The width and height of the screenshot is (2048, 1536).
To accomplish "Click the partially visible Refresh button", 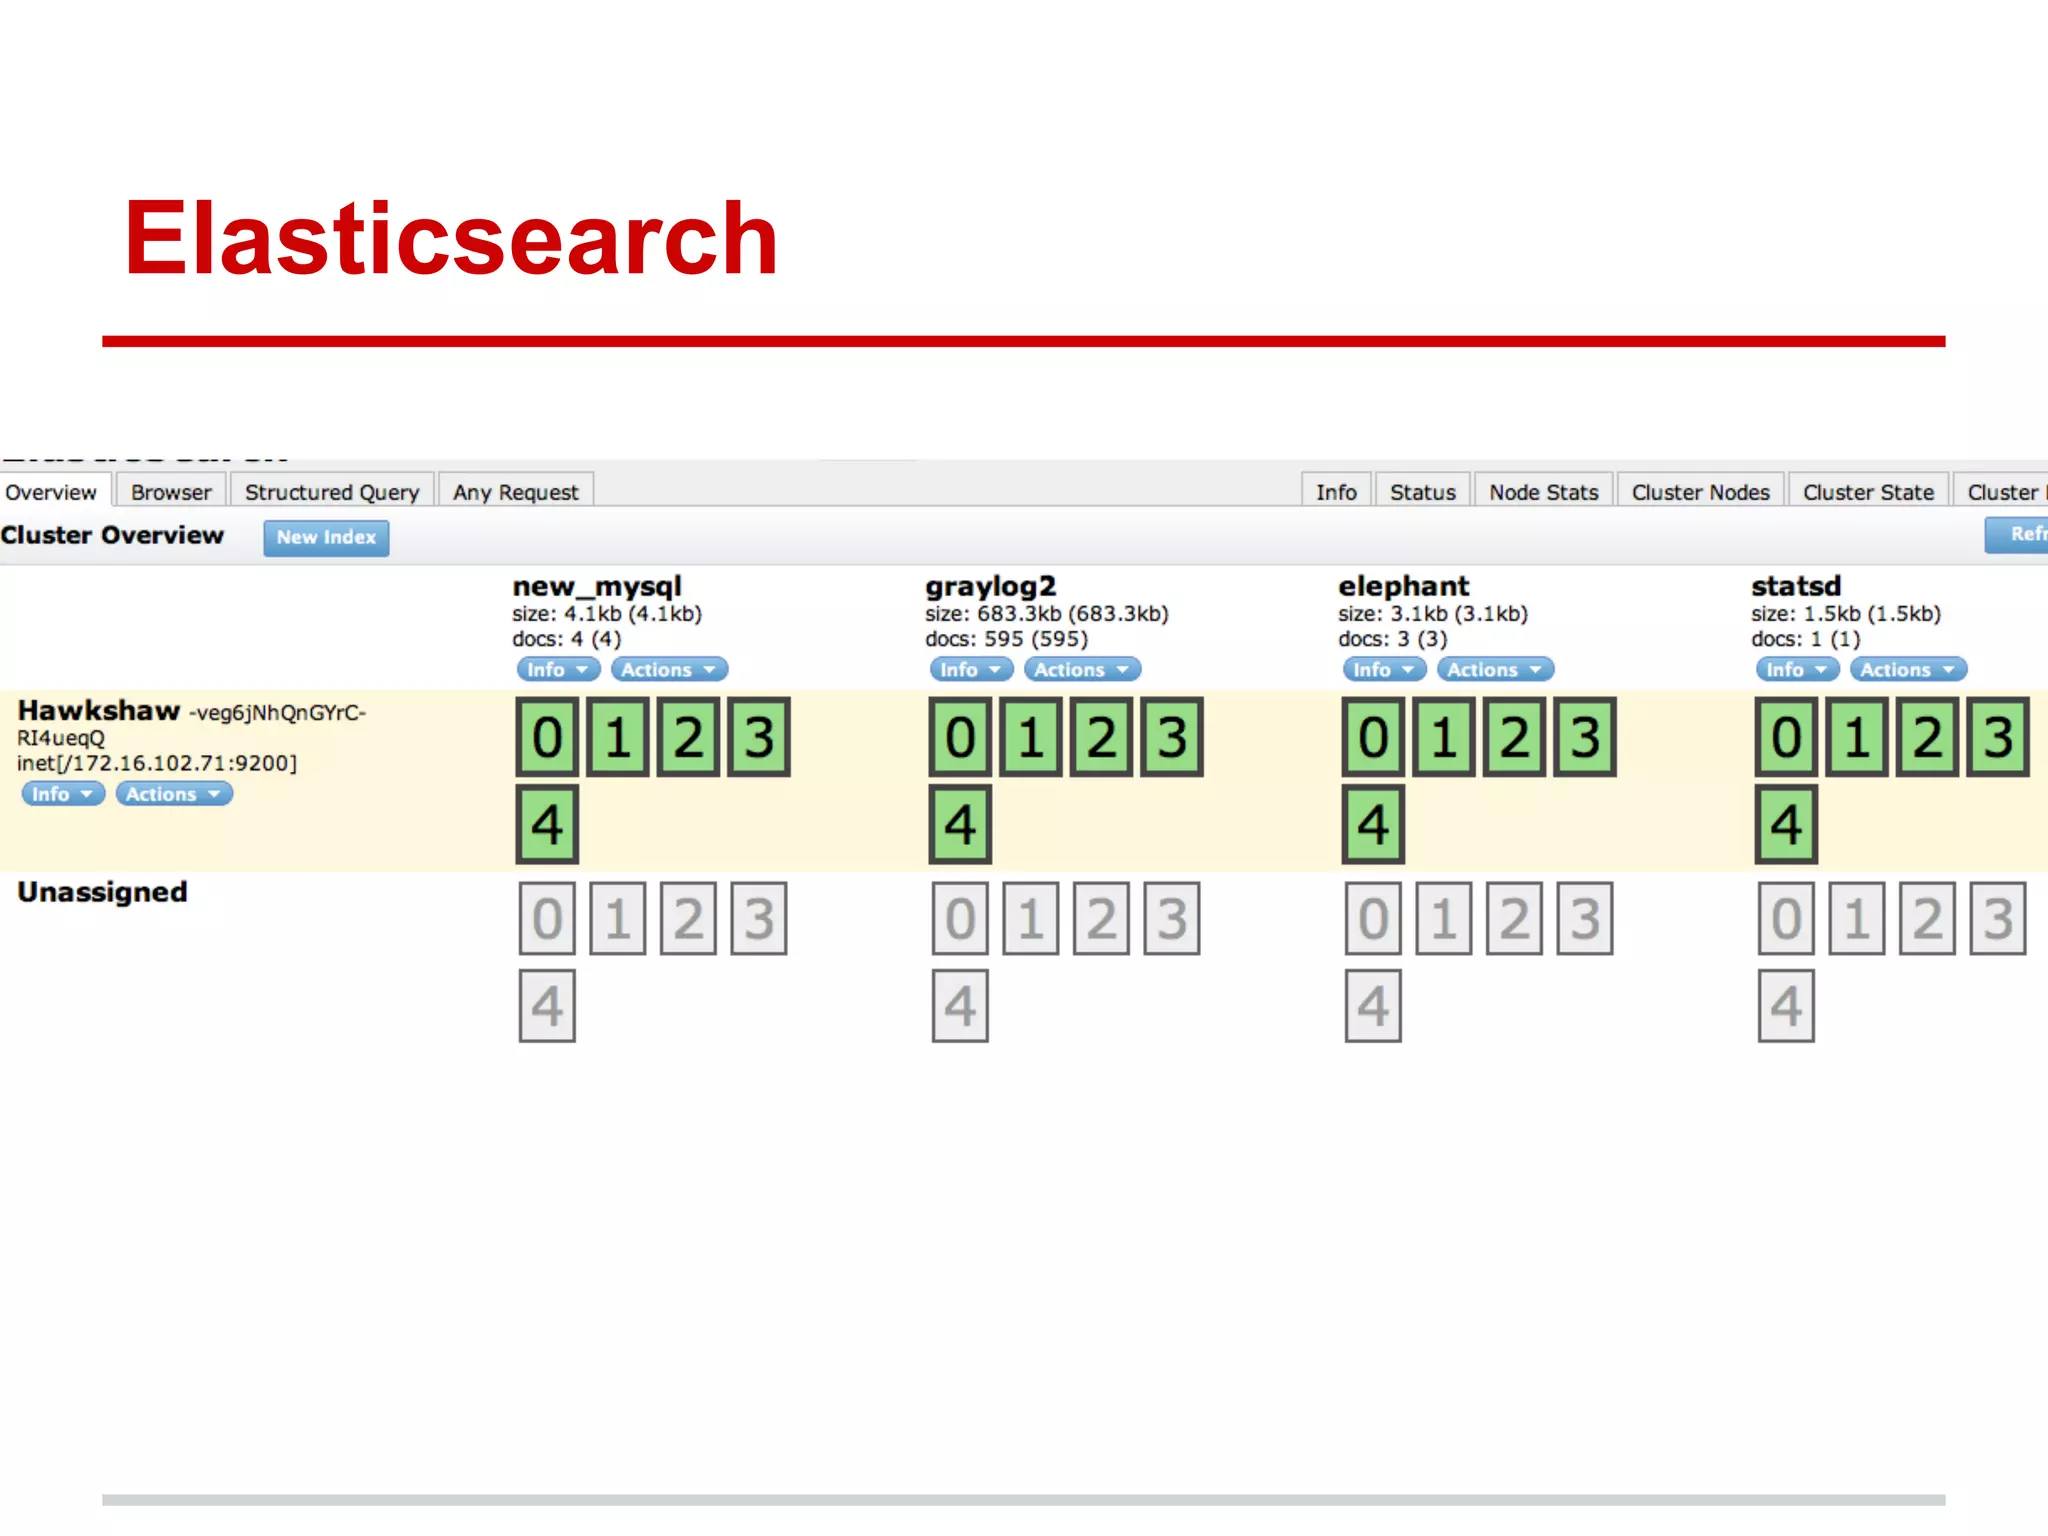I will coord(2018,534).
